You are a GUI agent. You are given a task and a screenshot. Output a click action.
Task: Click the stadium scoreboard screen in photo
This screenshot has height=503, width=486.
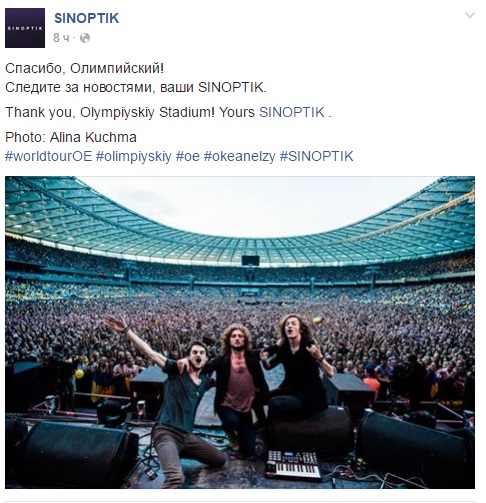pos(250,260)
